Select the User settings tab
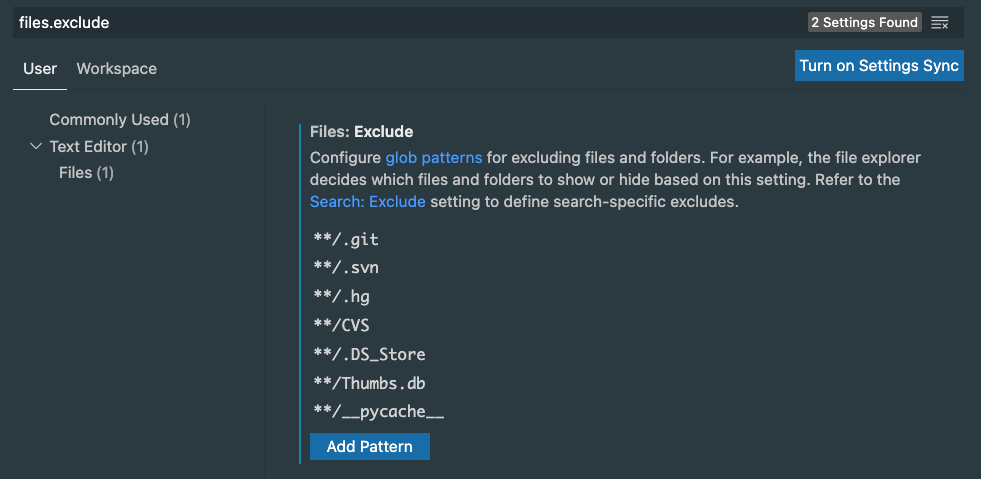Screen dimensions: 981x479 coord(40,69)
